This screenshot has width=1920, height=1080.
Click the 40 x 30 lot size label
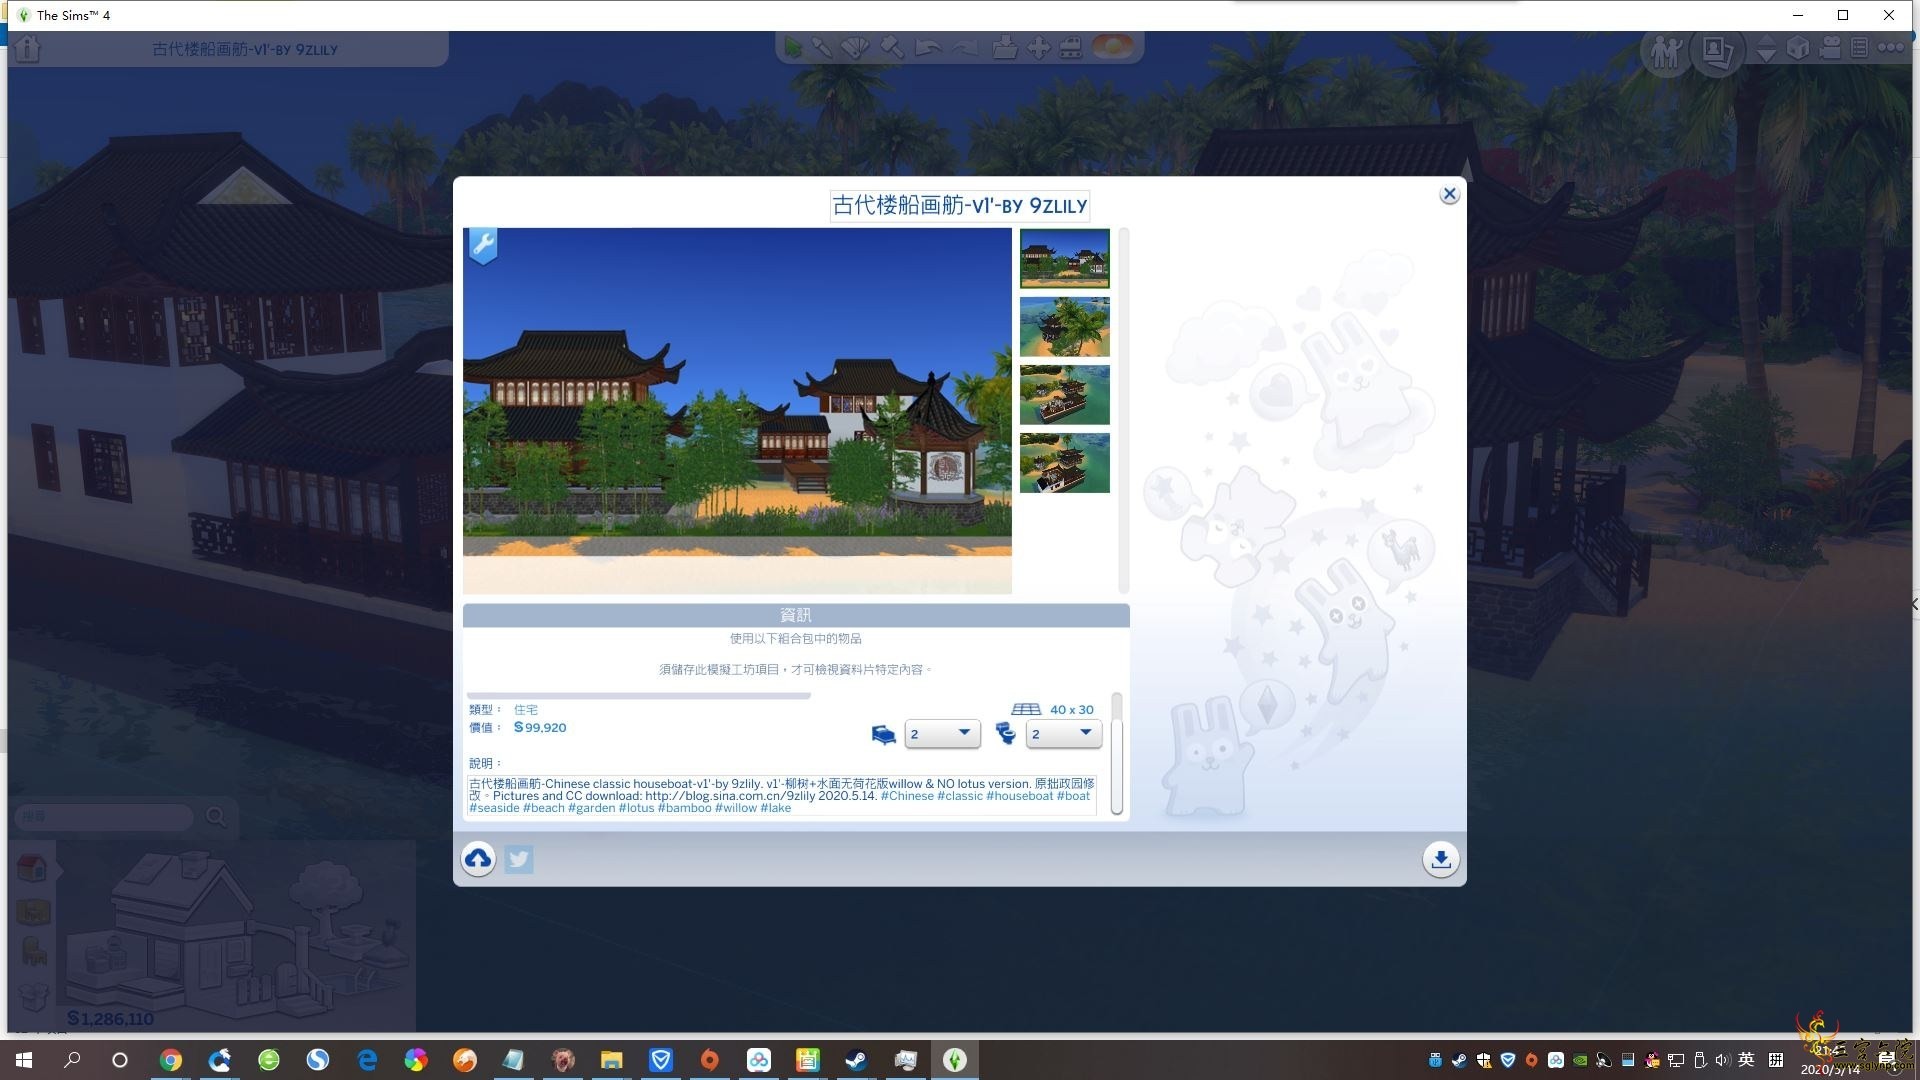pyautogui.click(x=1071, y=709)
